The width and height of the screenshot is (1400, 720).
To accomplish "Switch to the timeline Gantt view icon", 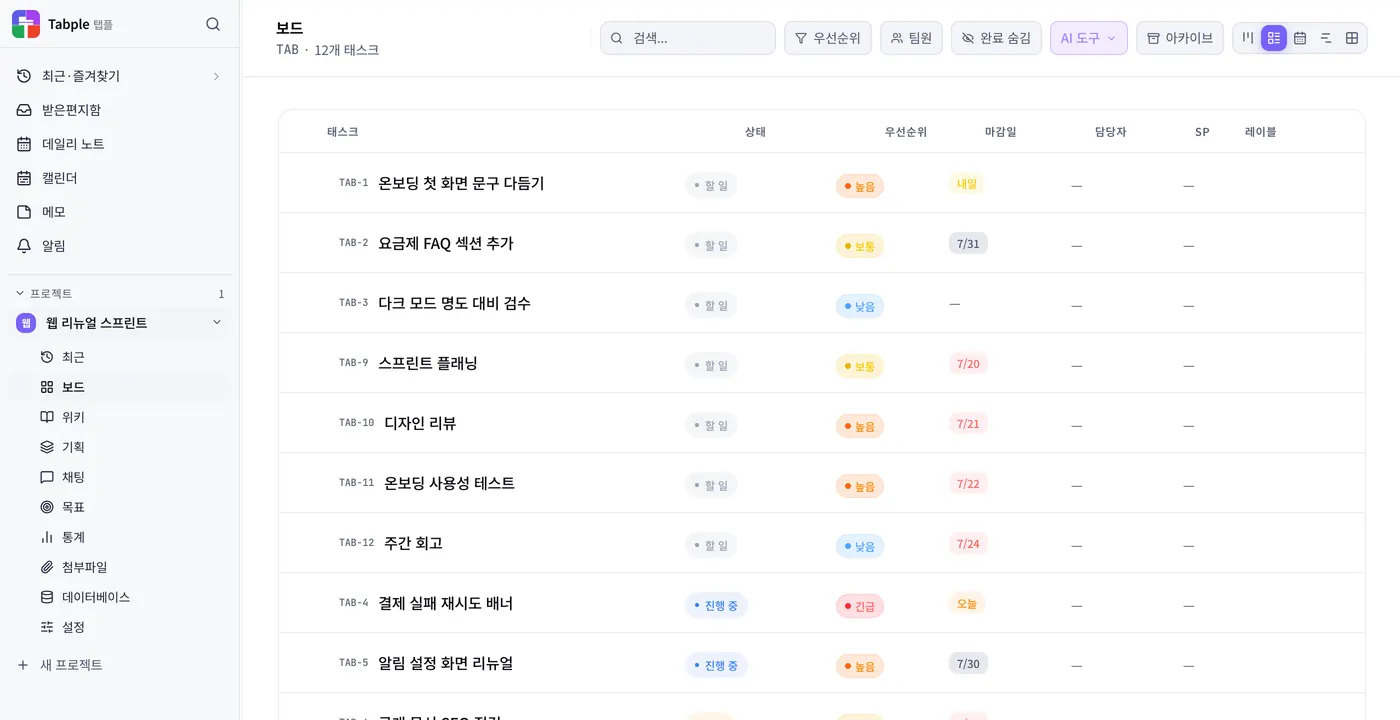I will [x=1326, y=38].
